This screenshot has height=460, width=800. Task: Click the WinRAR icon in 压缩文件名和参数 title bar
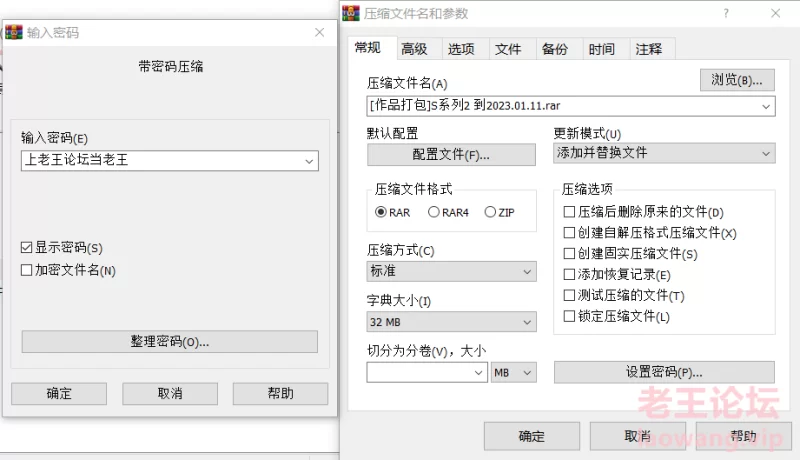click(351, 13)
